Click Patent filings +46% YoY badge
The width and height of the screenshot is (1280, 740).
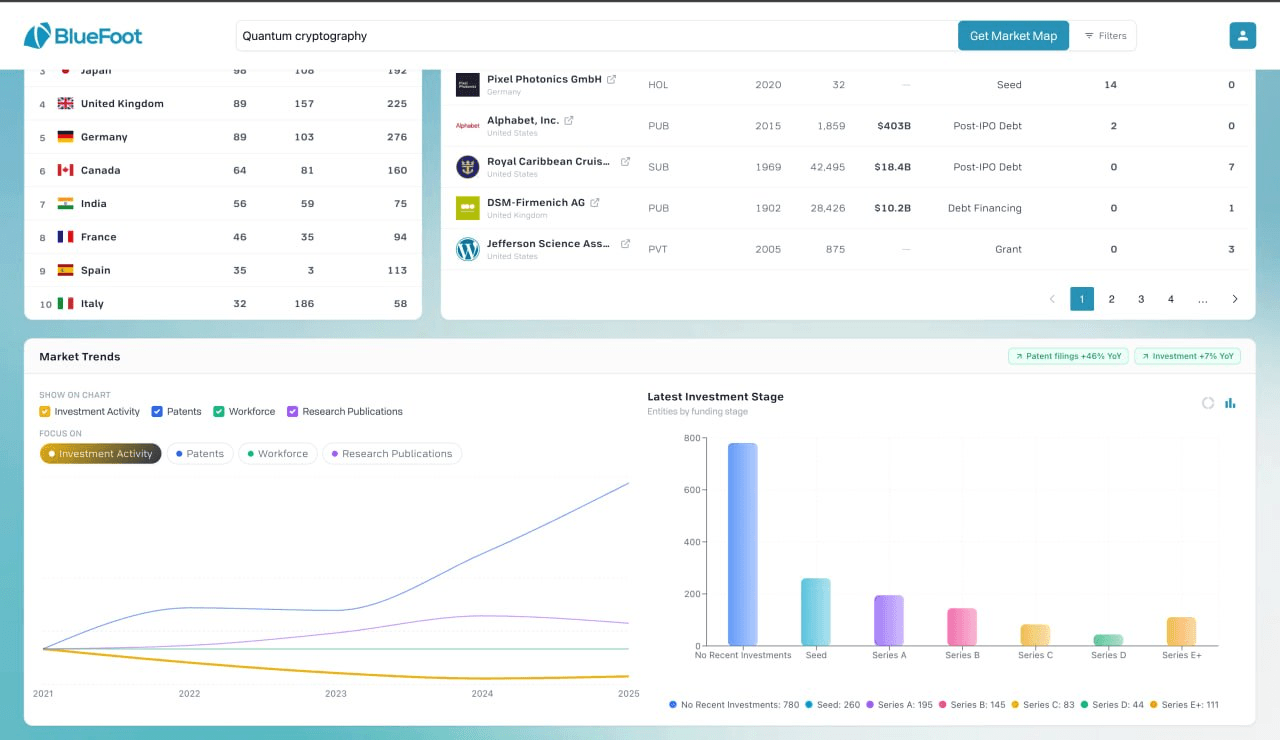click(x=1069, y=356)
